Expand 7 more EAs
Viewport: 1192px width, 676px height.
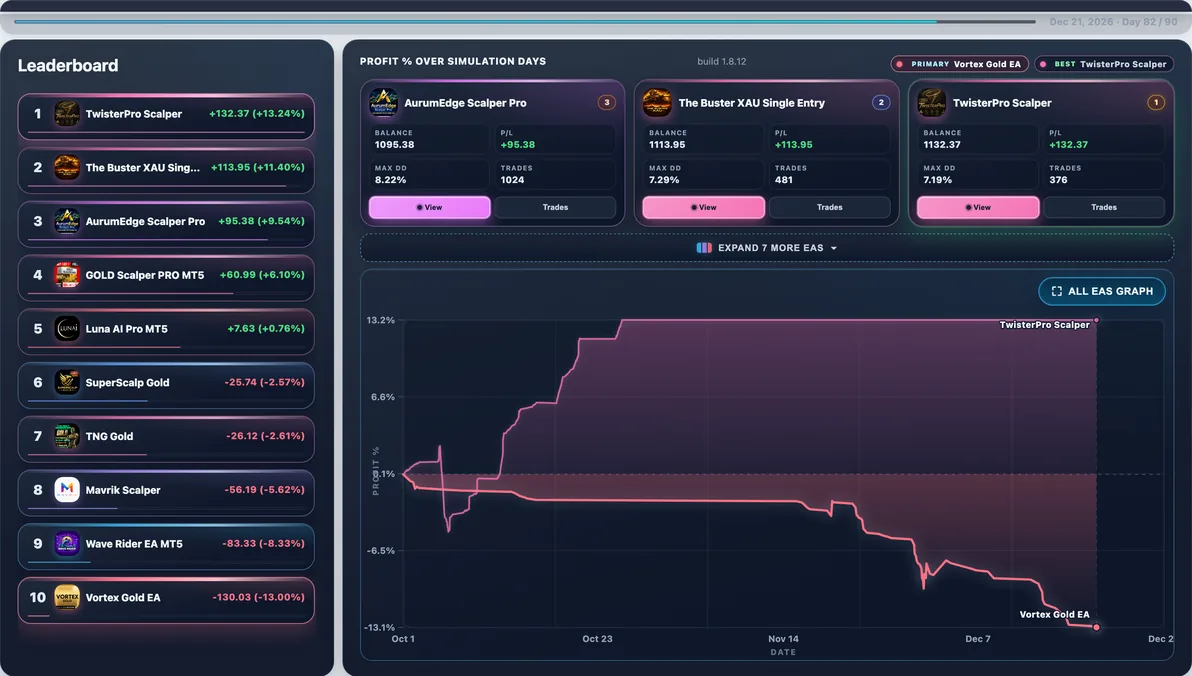(x=767, y=248)
